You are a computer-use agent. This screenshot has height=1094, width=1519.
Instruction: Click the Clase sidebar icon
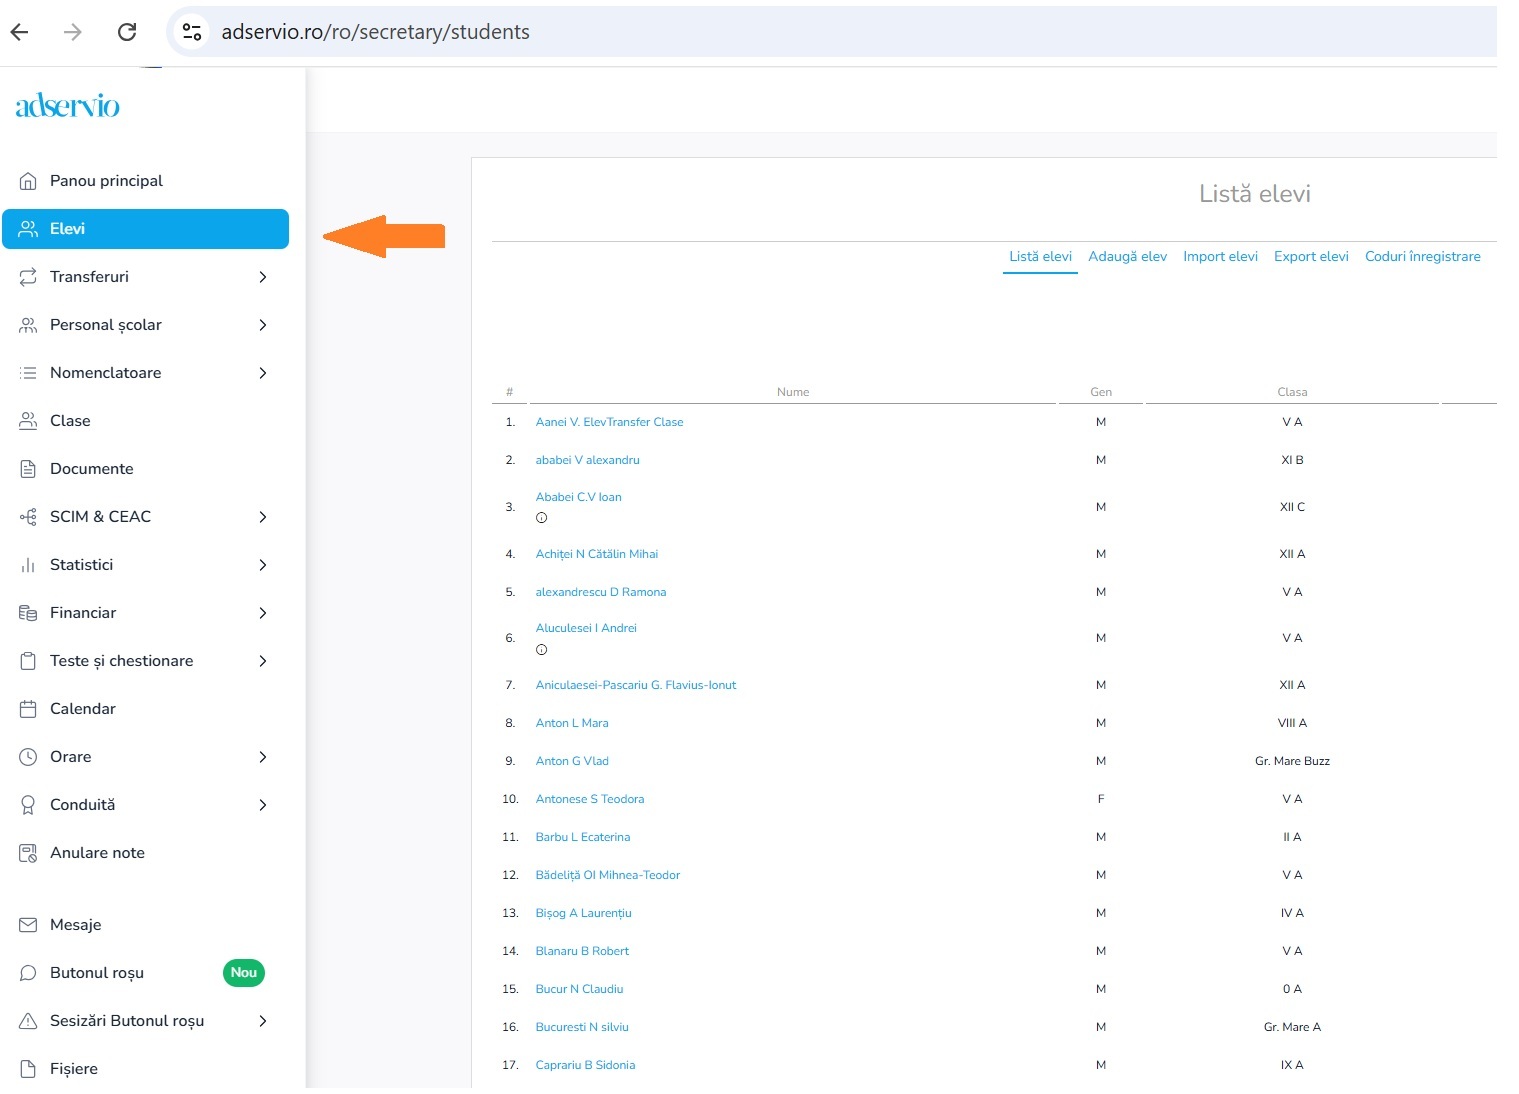[x=28, y=421]
